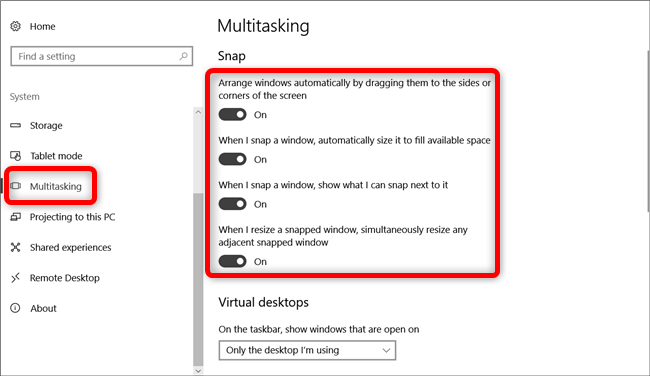The height and width of the screenshot is (376, 650).
Task: Click the Home gear icon
Action: pyautogui.click(x=15, y=26)
